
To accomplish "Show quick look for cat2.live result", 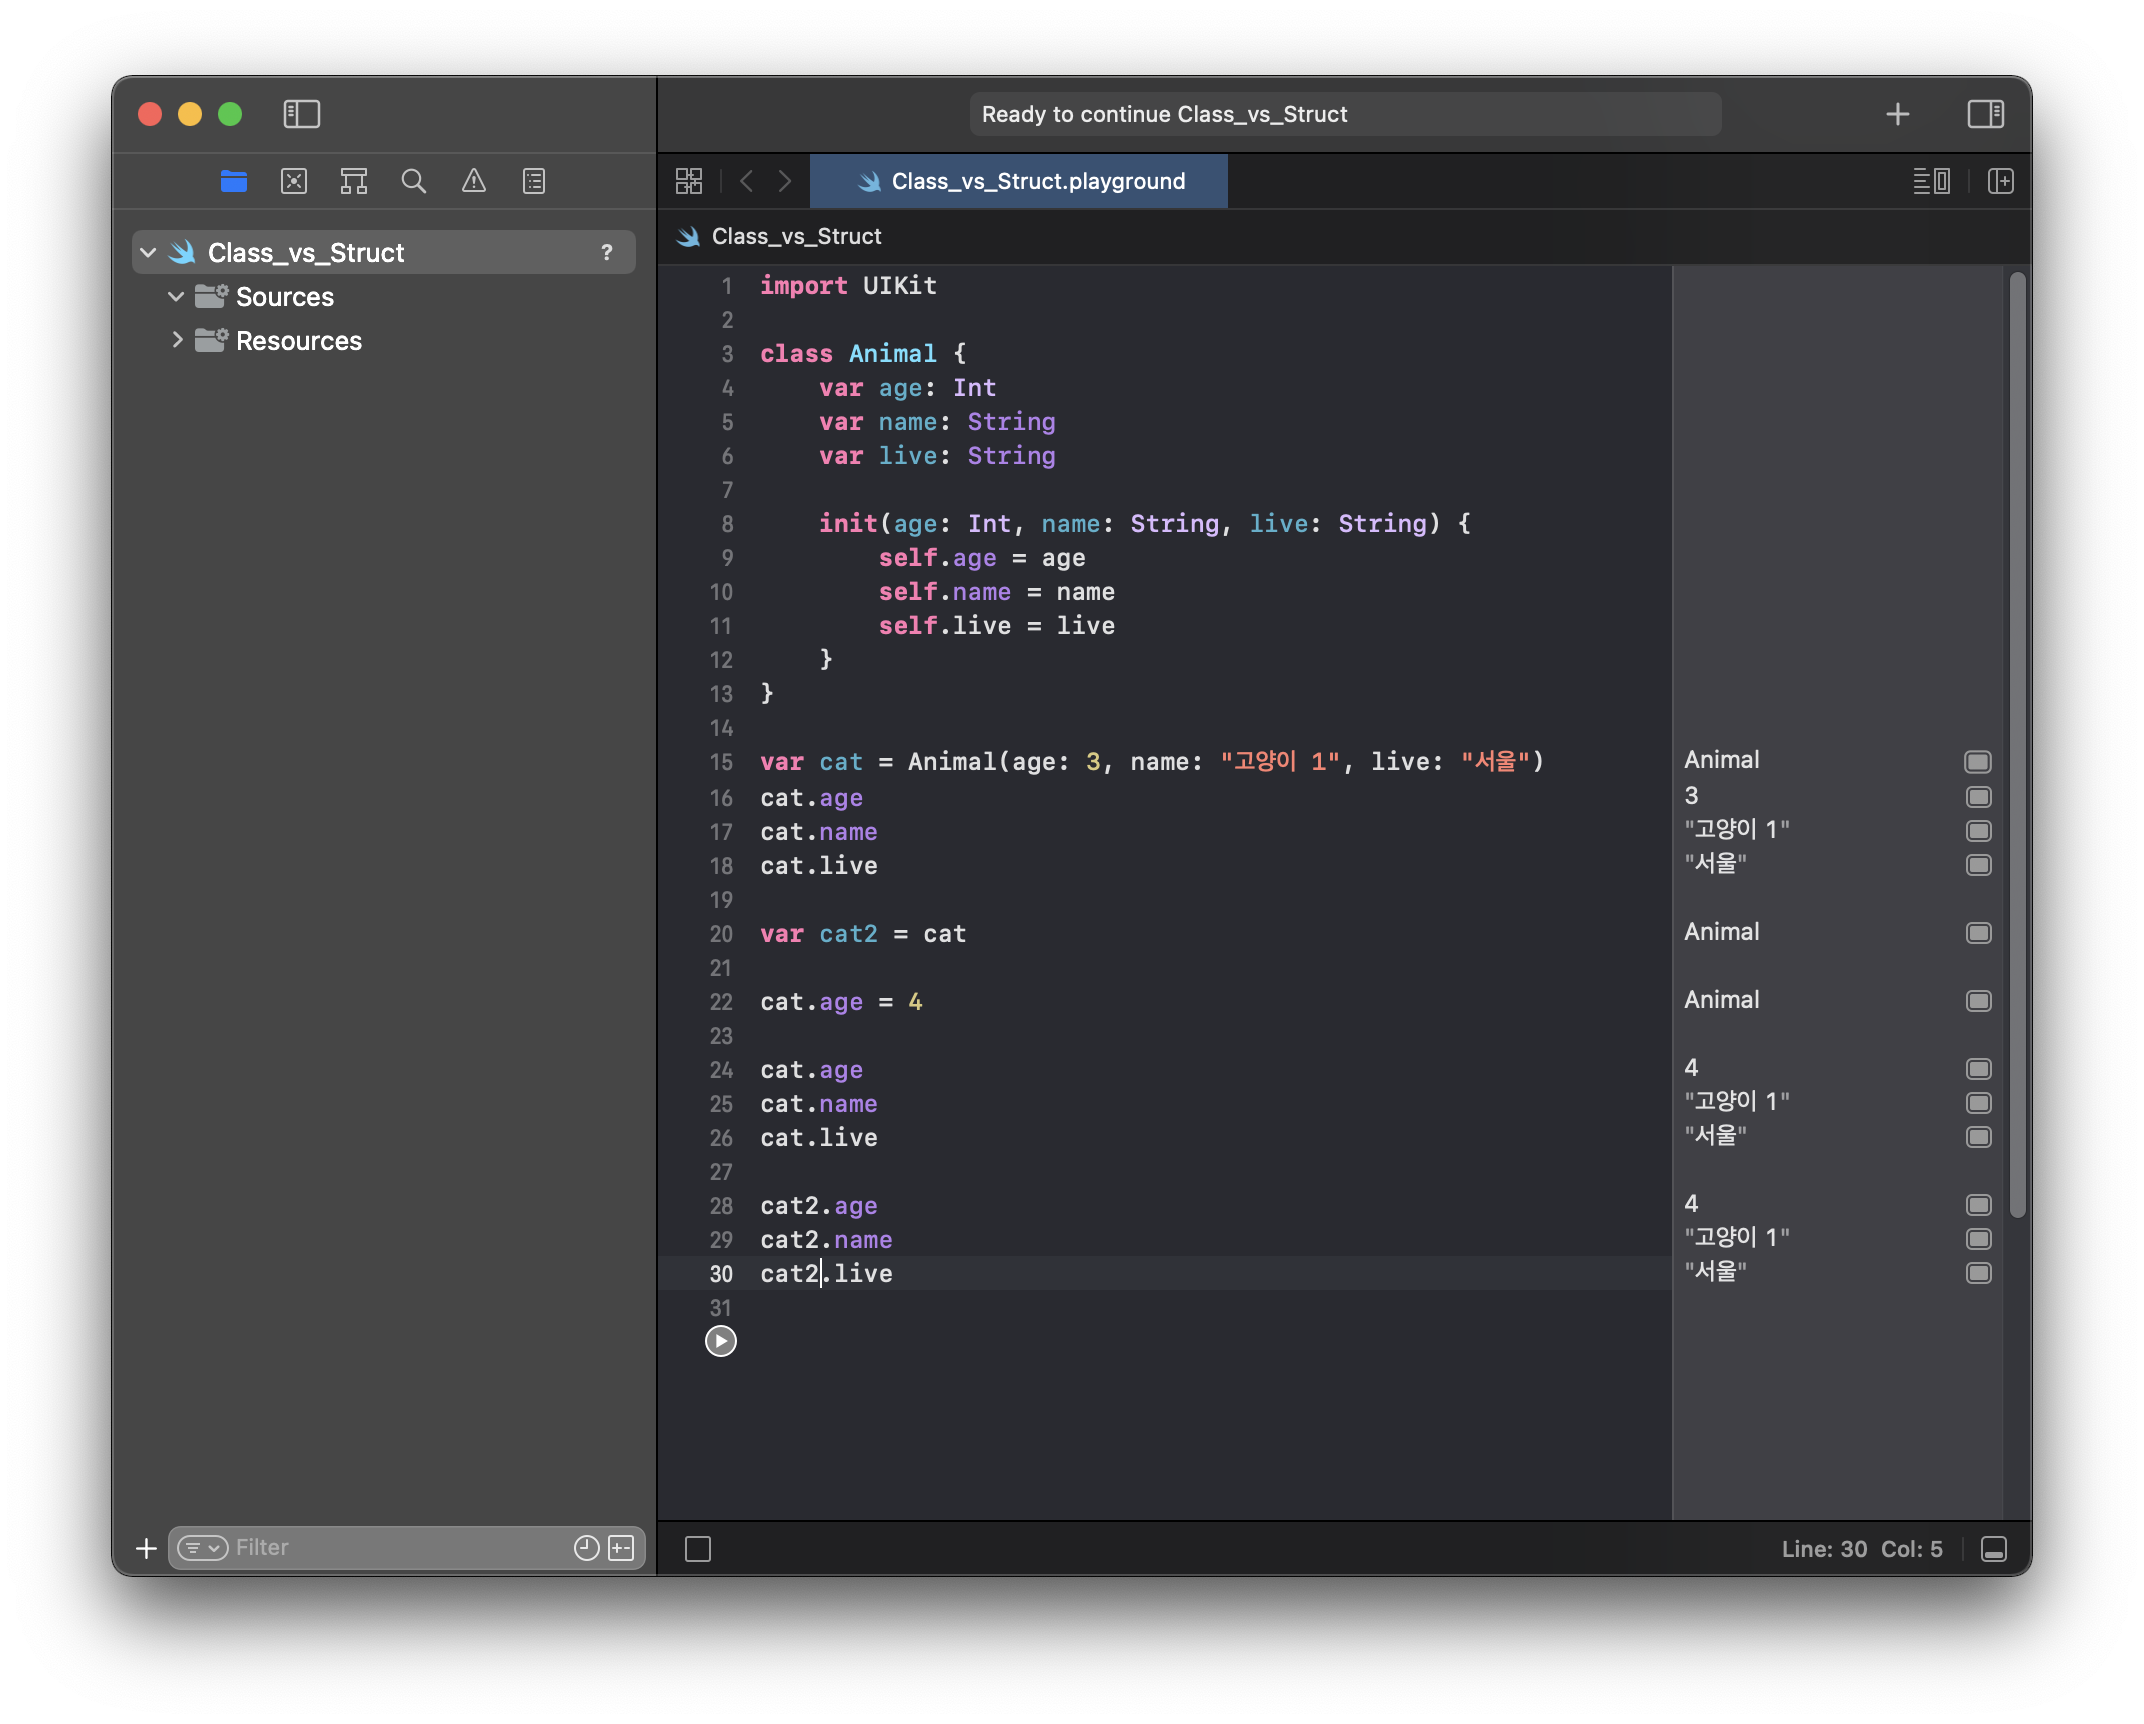I will coord(1978,1273).
